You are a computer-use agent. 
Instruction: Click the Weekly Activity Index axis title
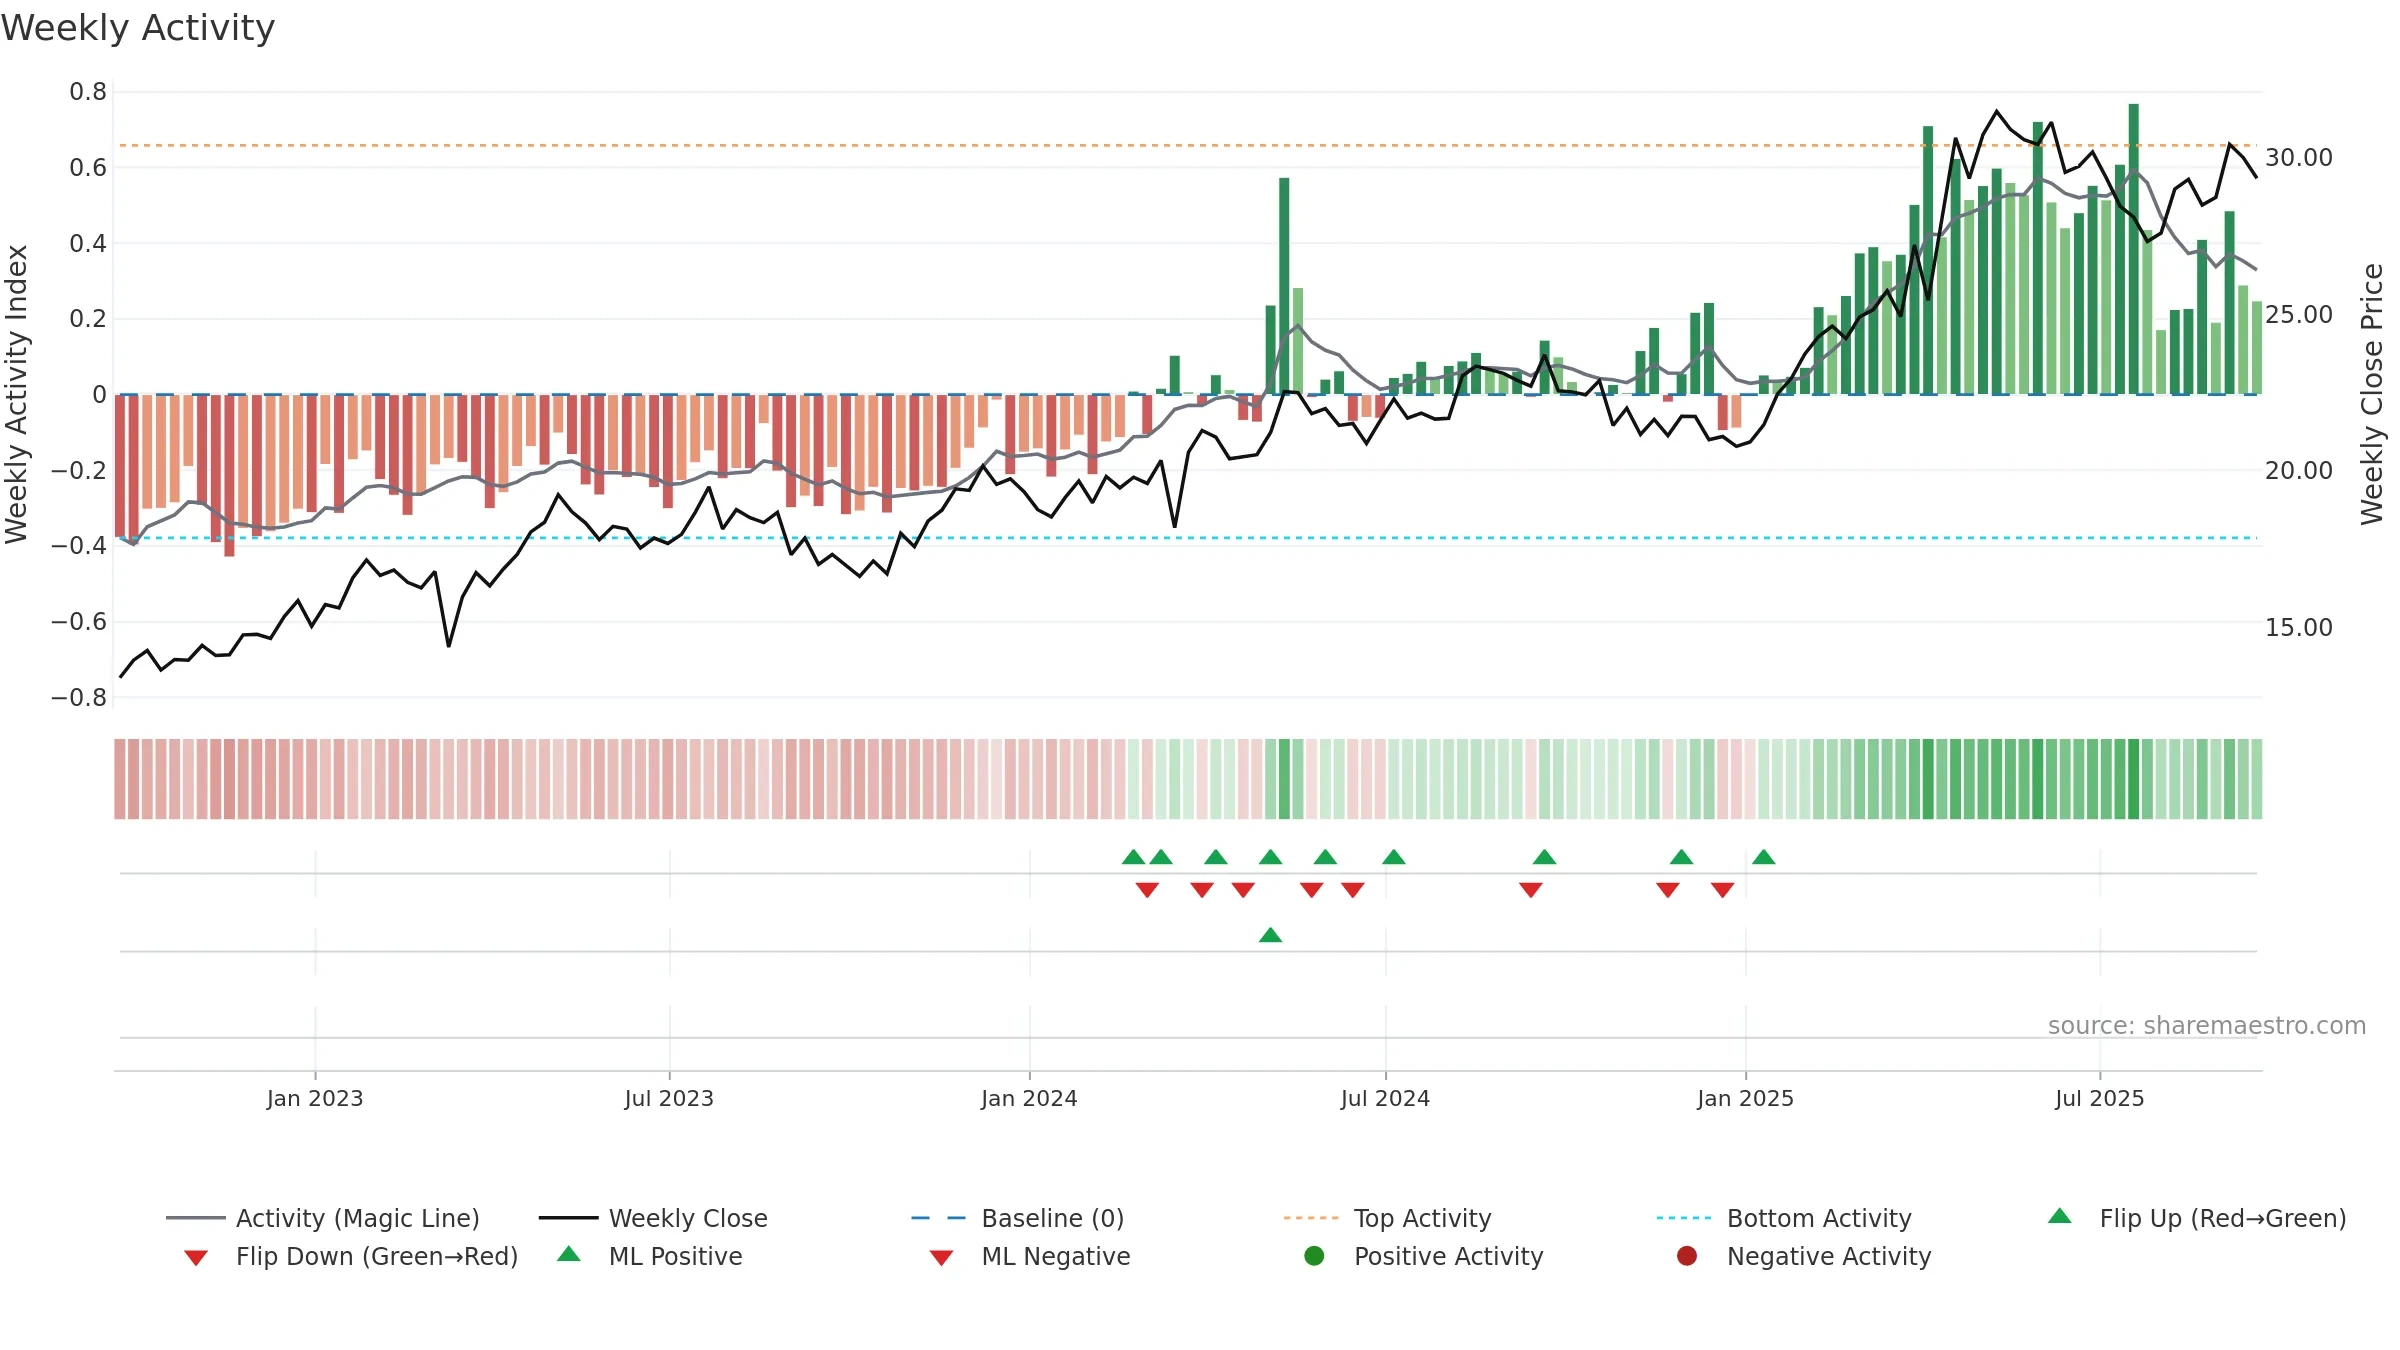pos(16,394)
